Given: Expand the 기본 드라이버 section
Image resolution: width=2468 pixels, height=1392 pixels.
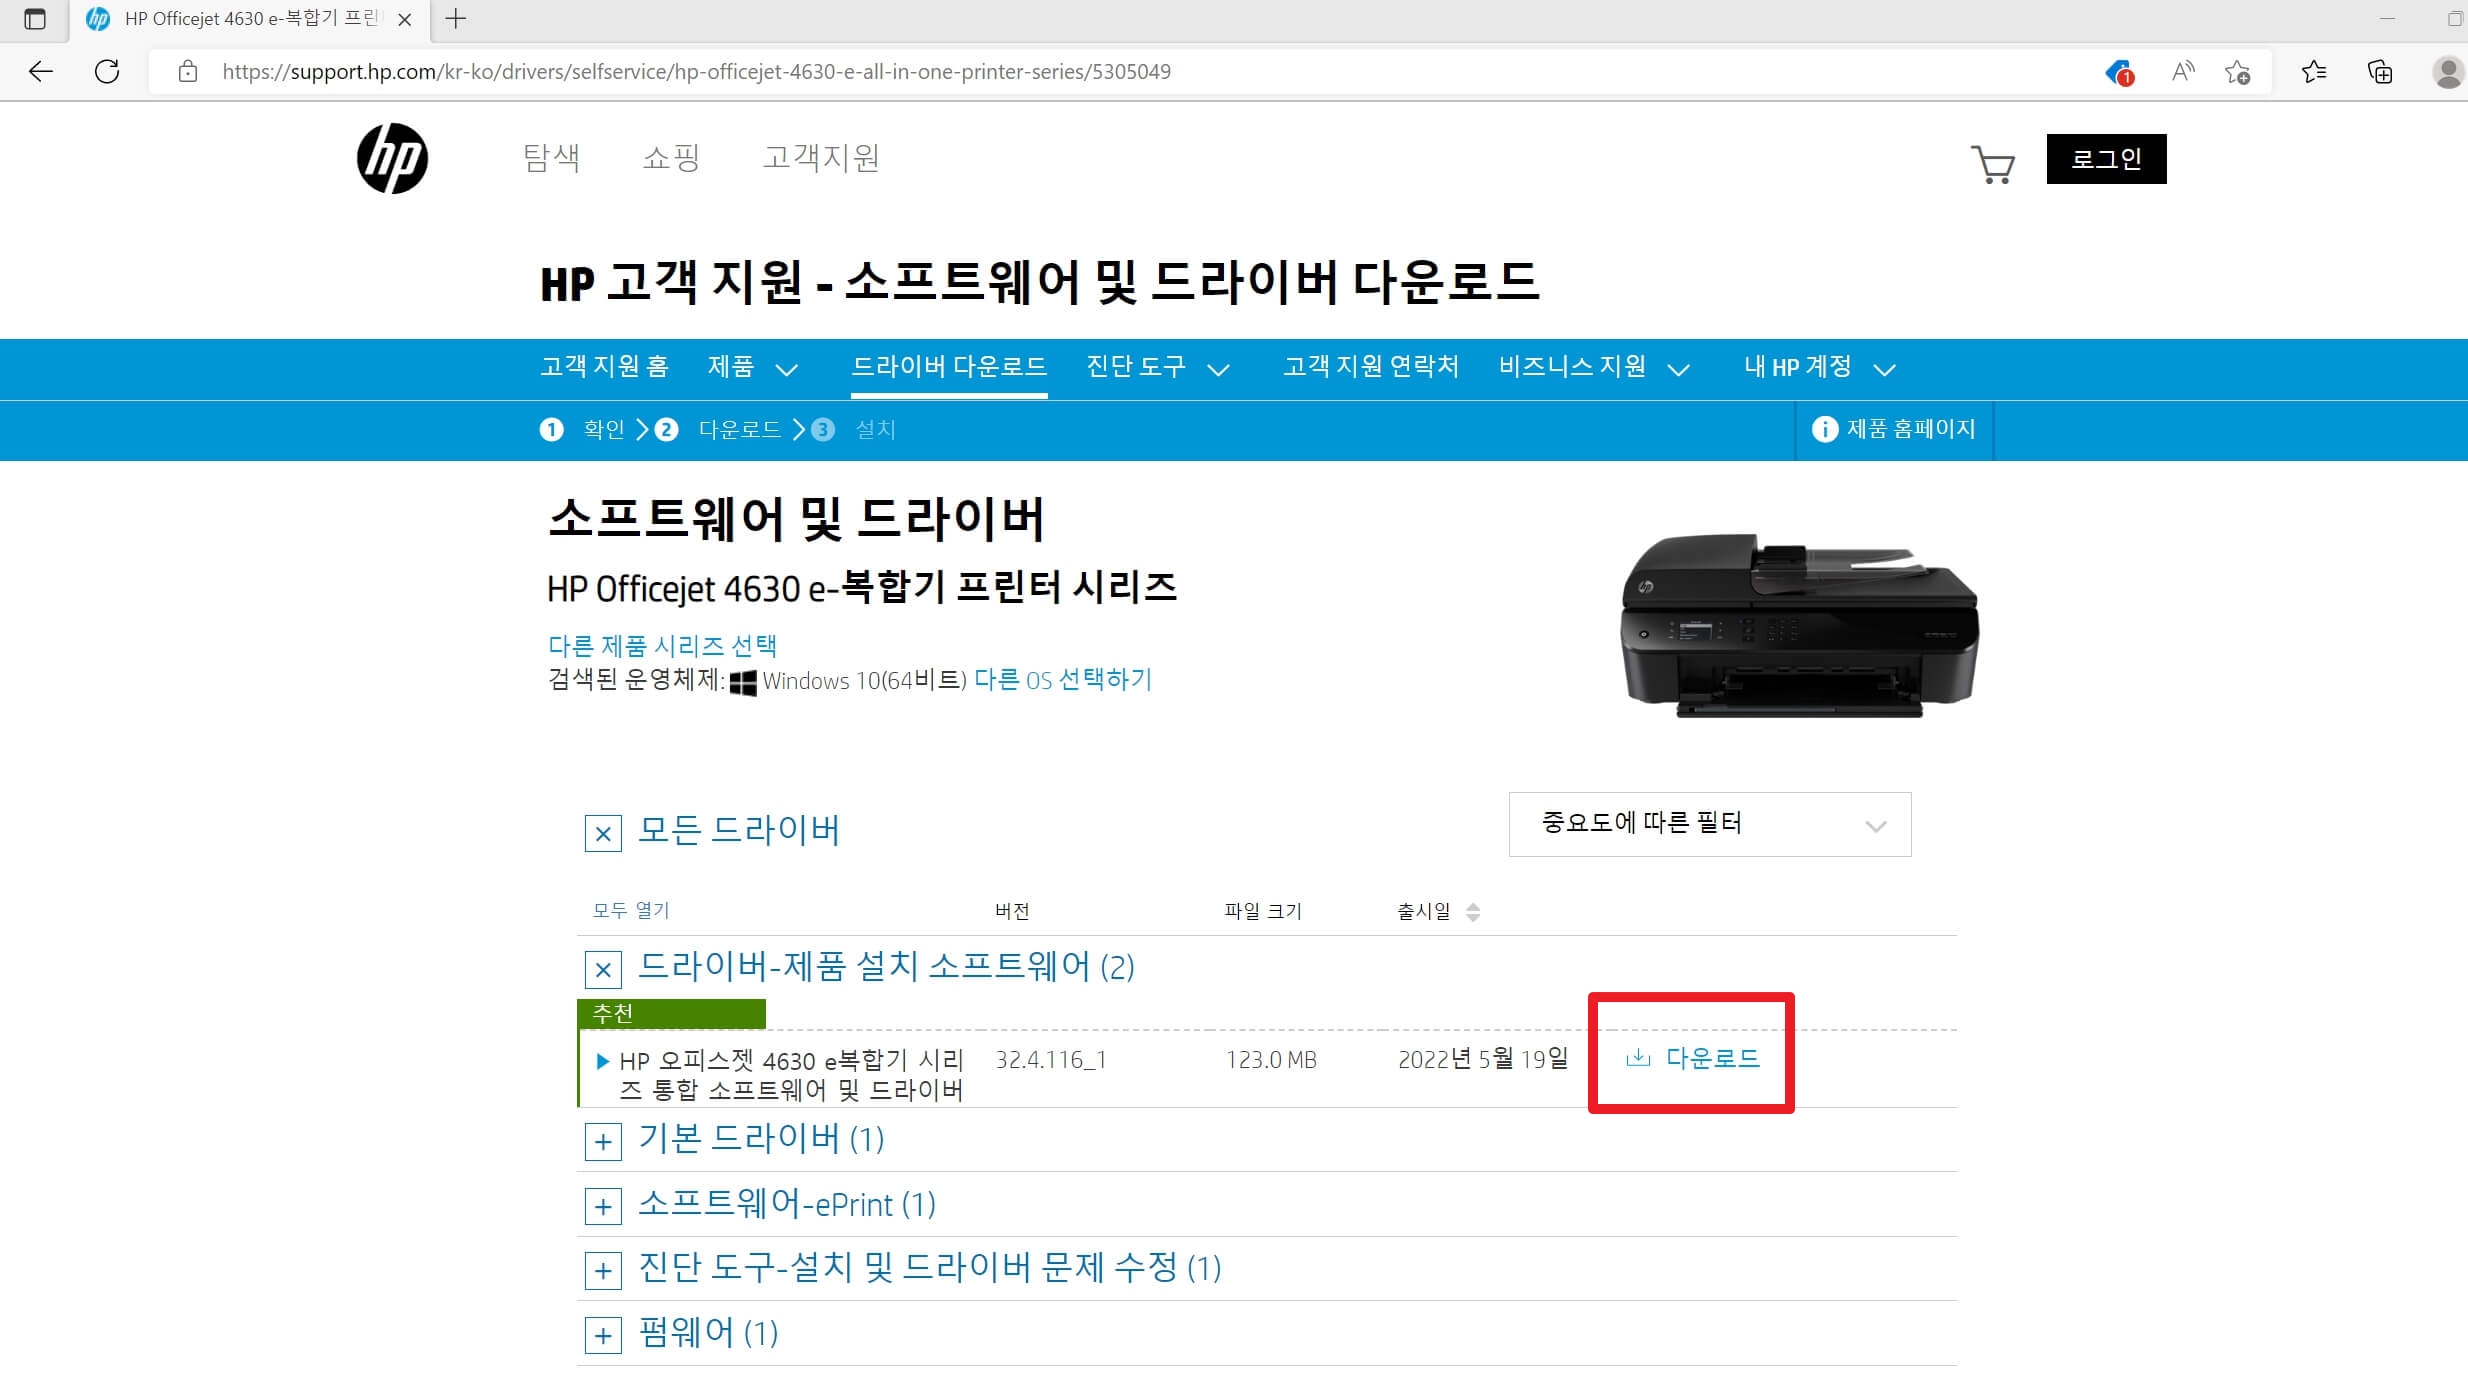Looking at the screenshot, I should tap(603, 1141).
